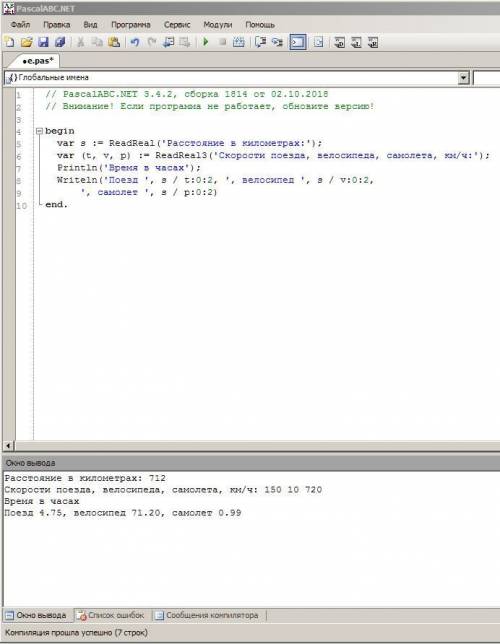Open the Файл menu
The height and width of the screenshot is (644, 500).
click(x=20, y=25)
